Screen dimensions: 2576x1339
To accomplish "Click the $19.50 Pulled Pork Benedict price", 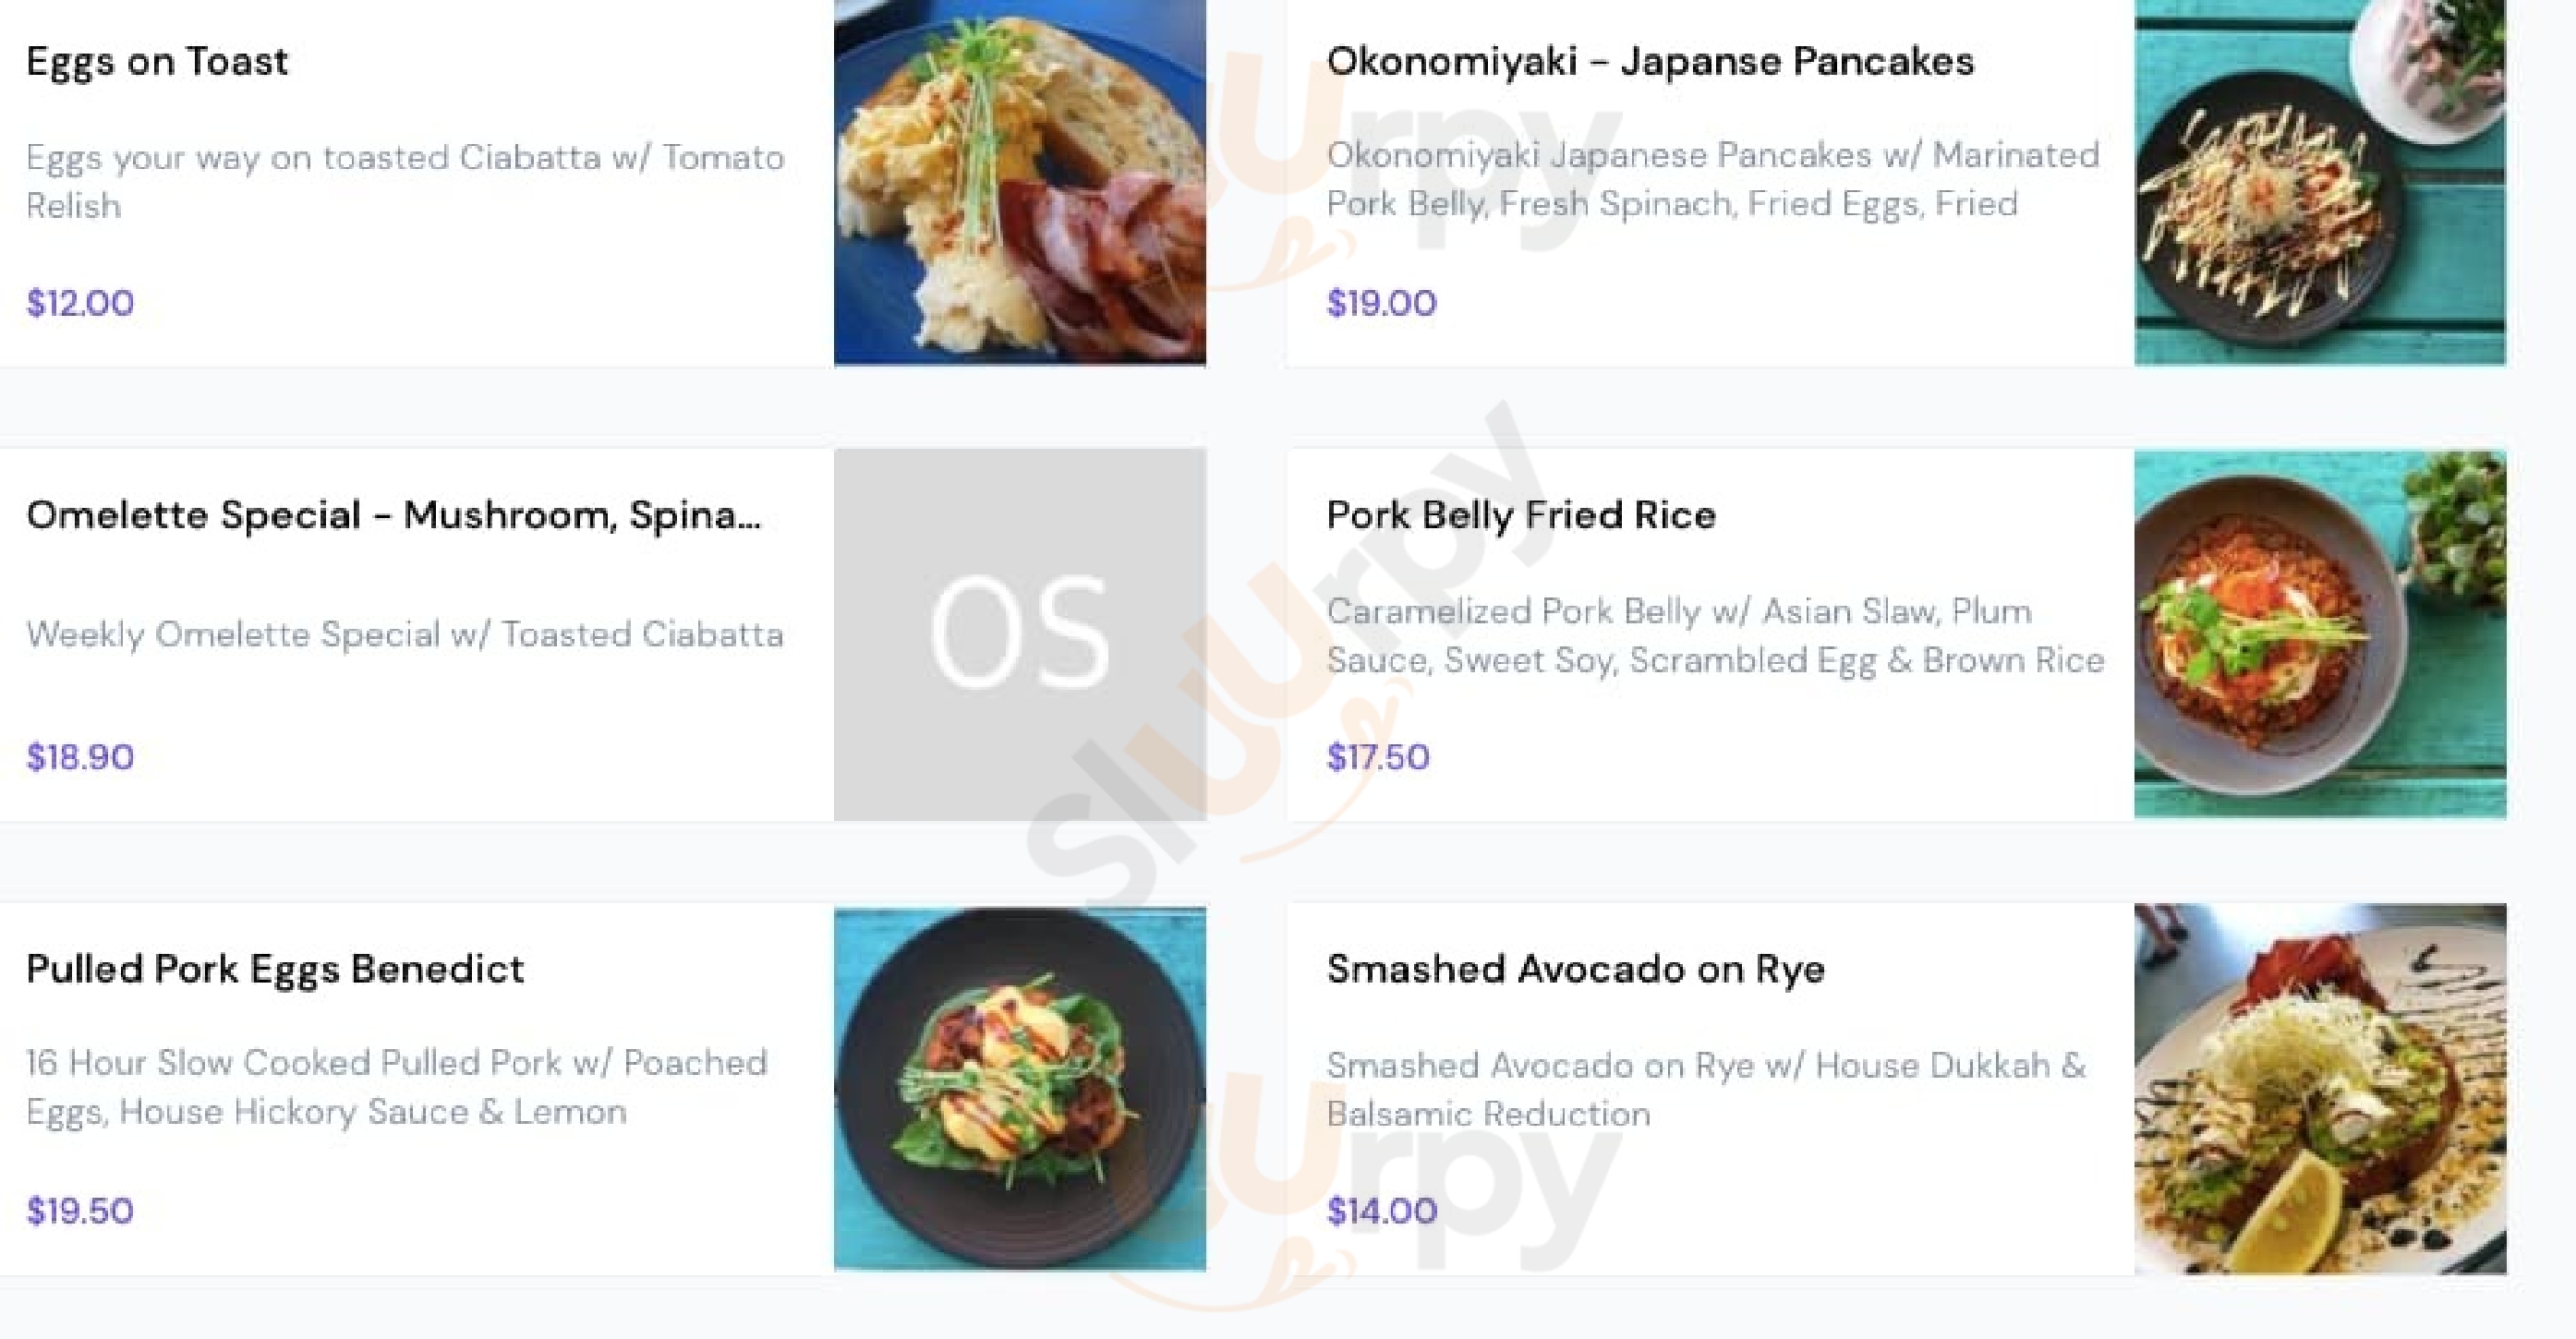I will (80, 1211).
